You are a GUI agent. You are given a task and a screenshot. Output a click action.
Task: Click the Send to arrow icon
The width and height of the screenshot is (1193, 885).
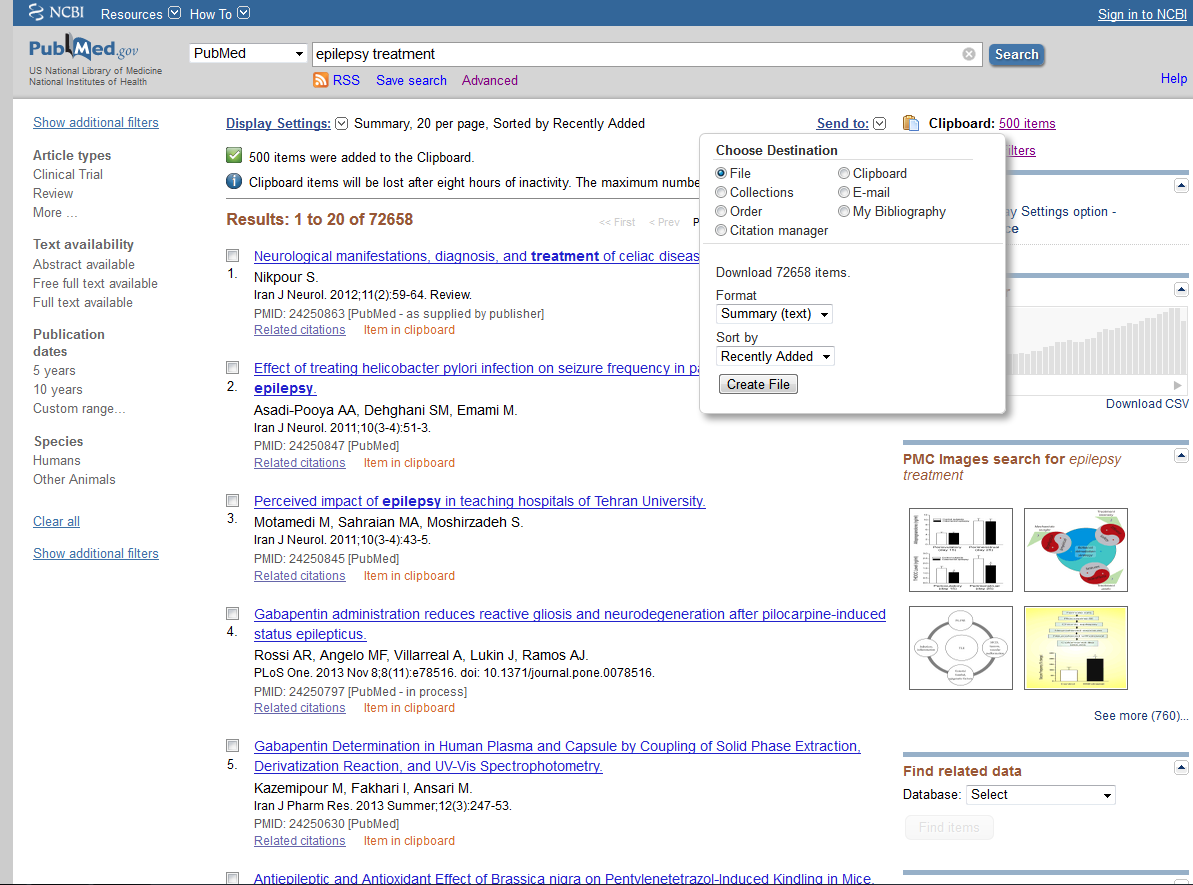click(x=880, y=123)
